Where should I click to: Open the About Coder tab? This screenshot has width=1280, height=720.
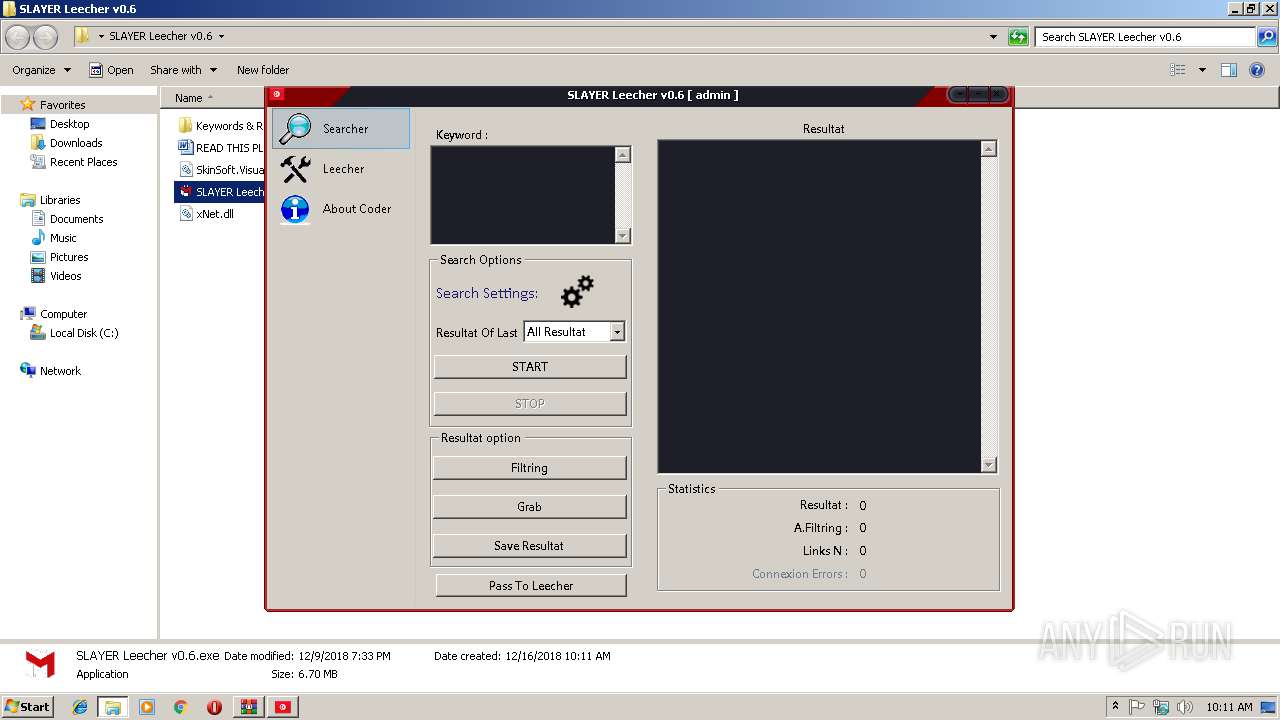tap(341, 209)
